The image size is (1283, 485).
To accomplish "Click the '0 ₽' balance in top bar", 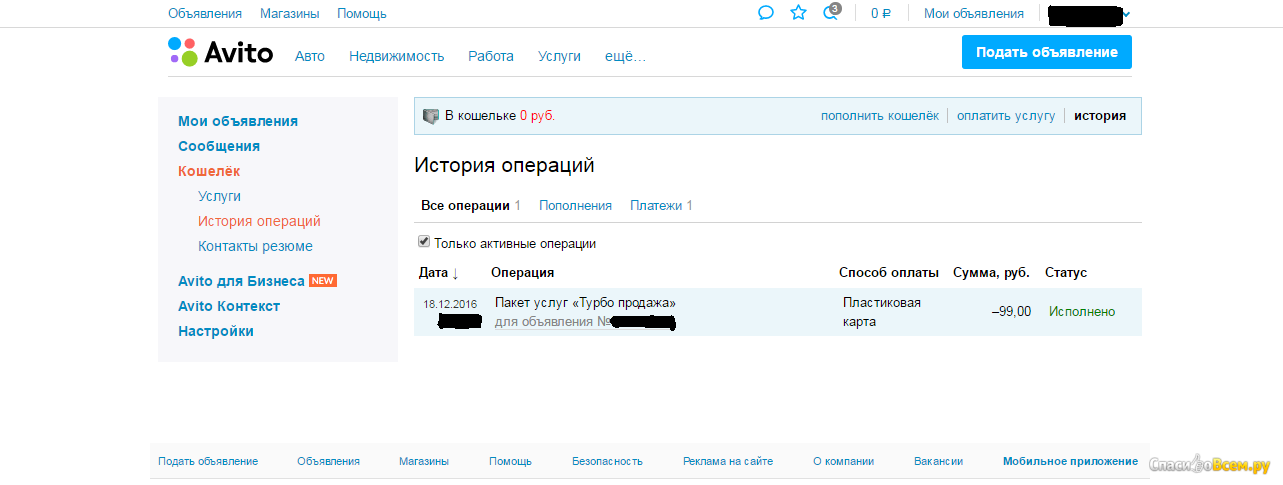I will (881, 13).
